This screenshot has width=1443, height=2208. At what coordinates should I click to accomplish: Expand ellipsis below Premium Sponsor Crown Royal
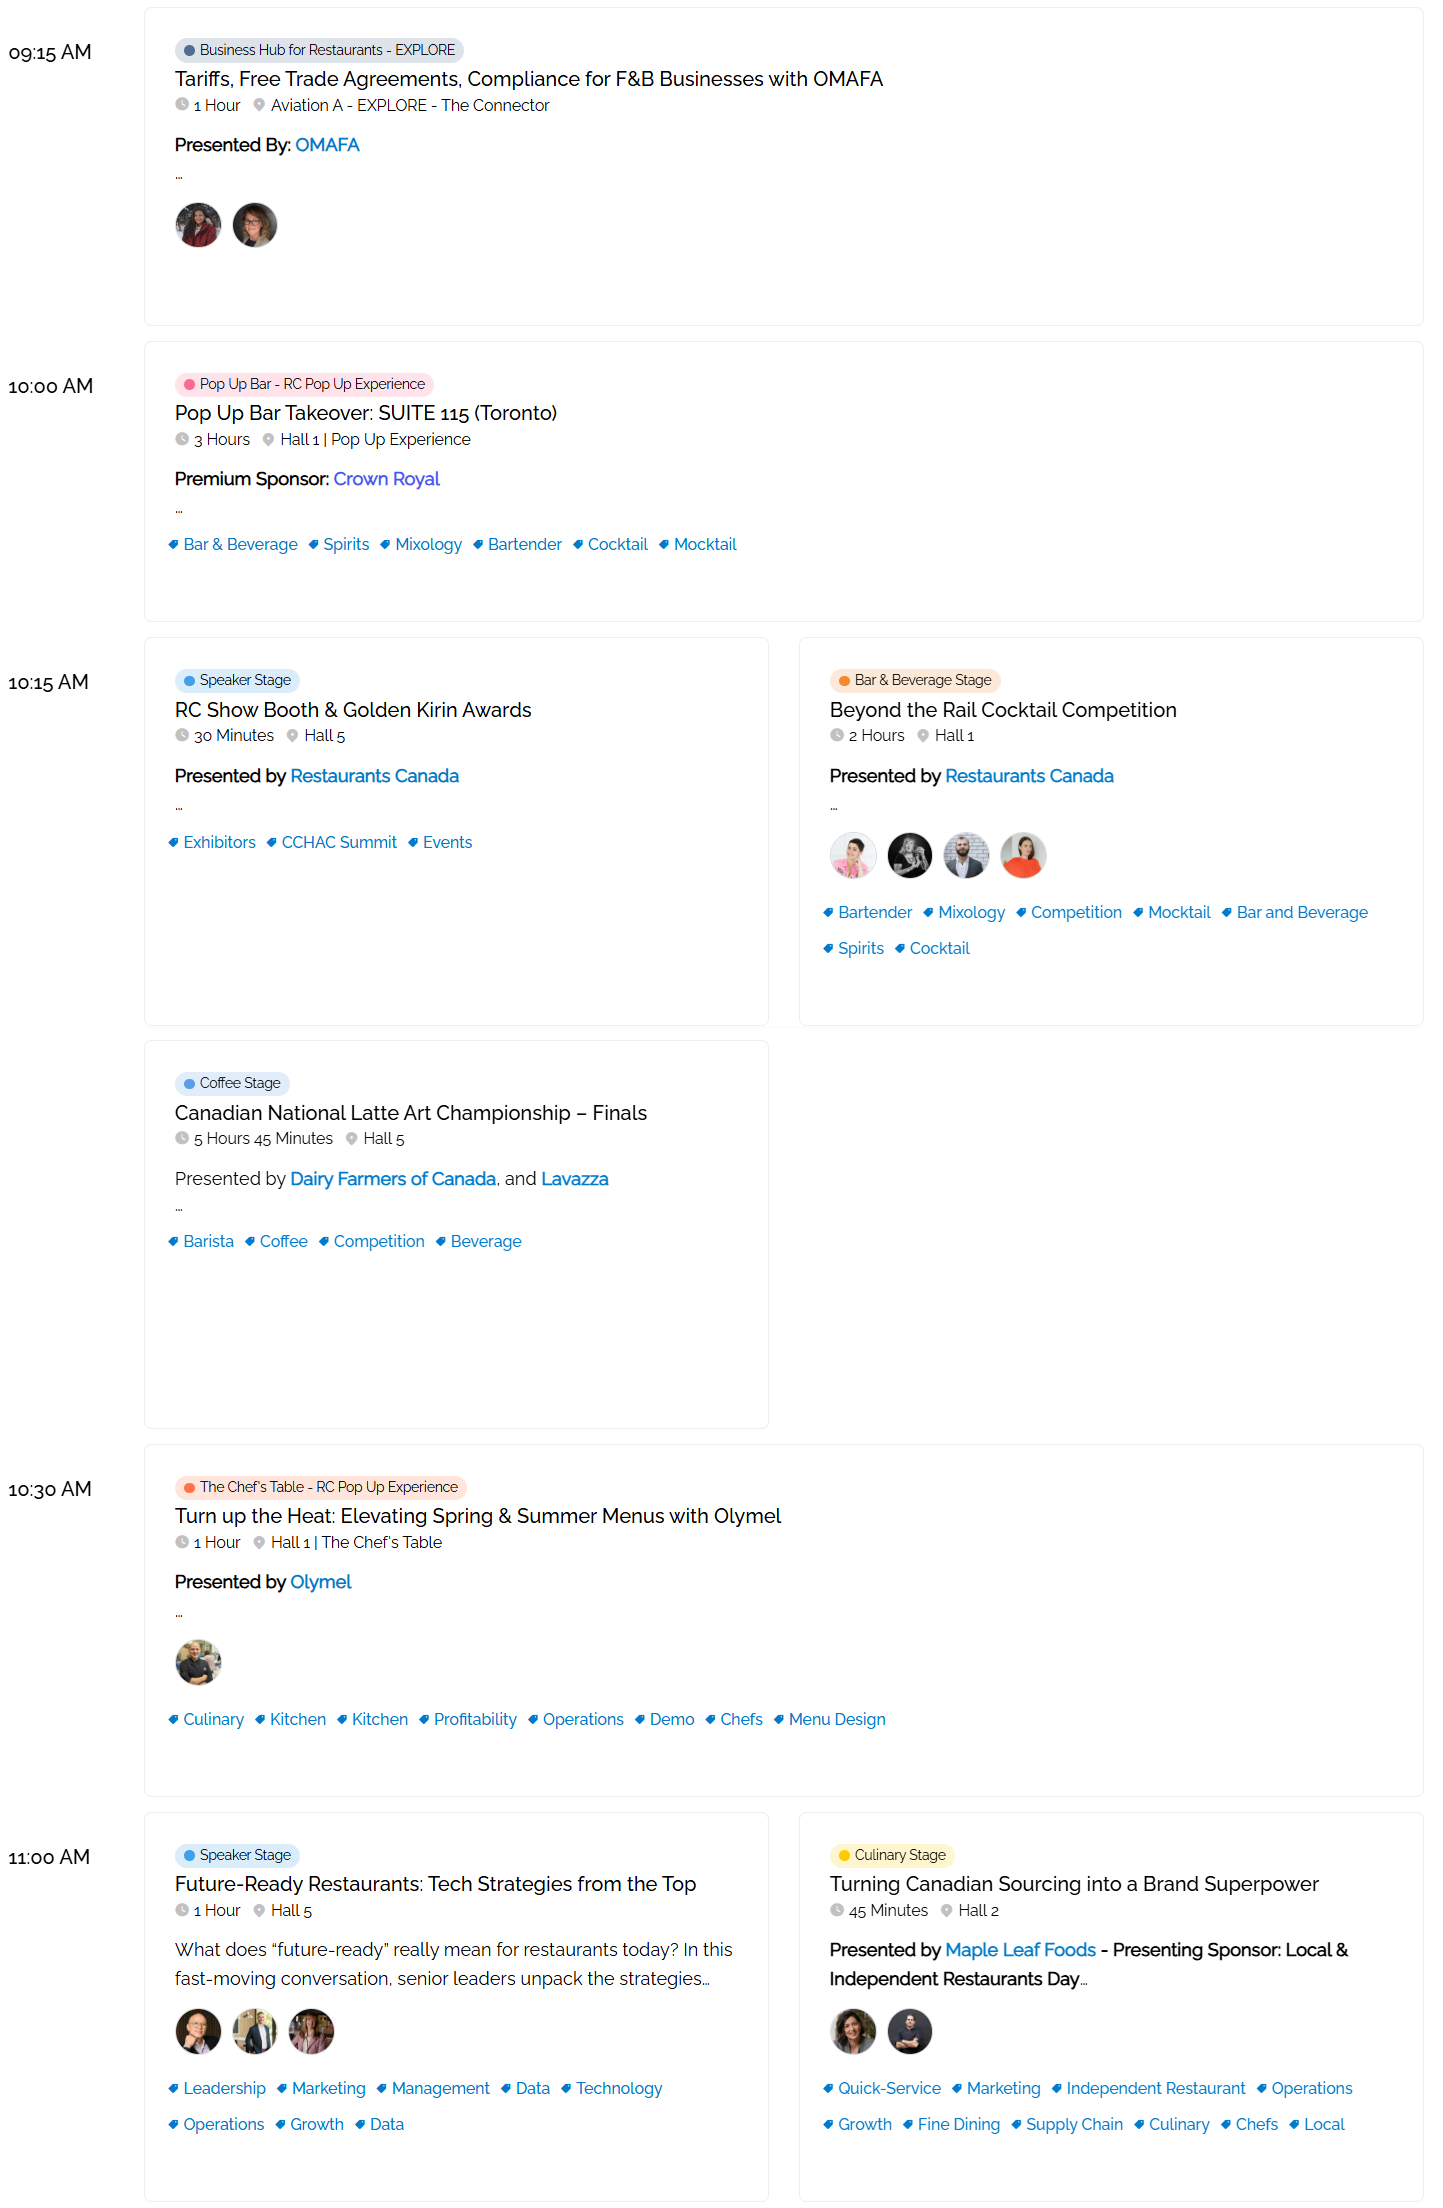point(179,512)
